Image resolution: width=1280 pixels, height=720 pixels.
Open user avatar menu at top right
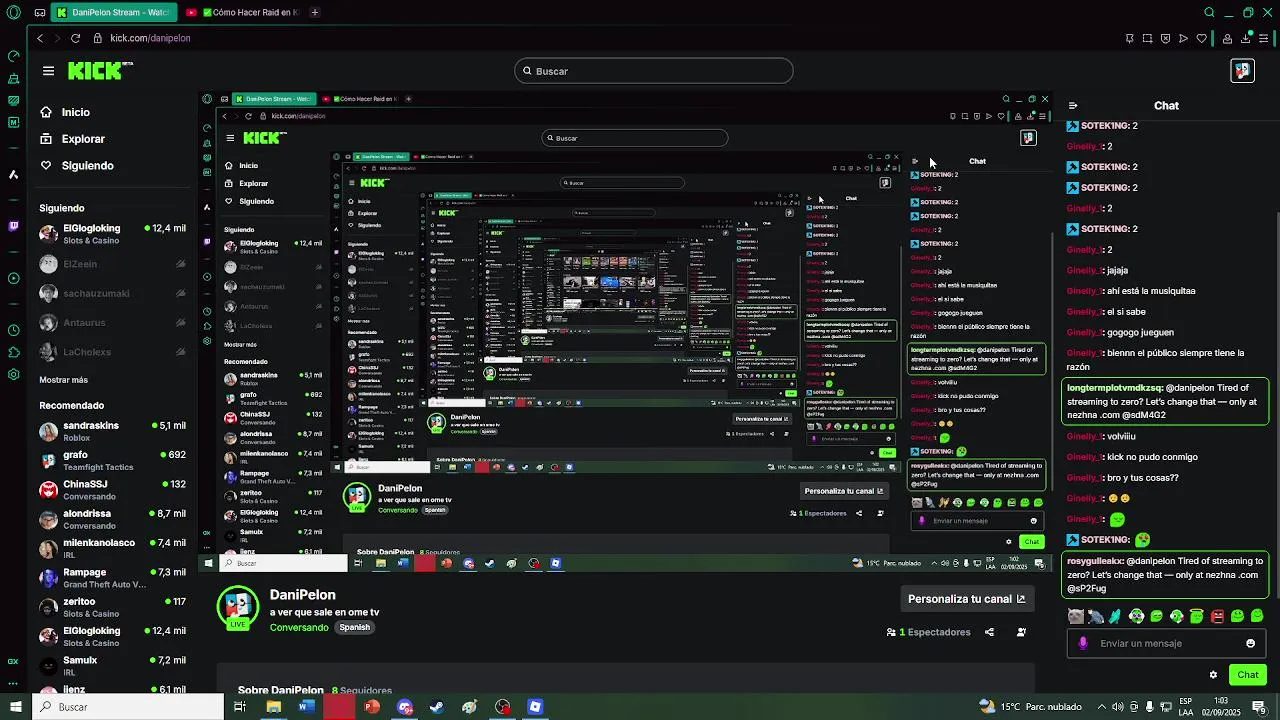click(1242, 71)
